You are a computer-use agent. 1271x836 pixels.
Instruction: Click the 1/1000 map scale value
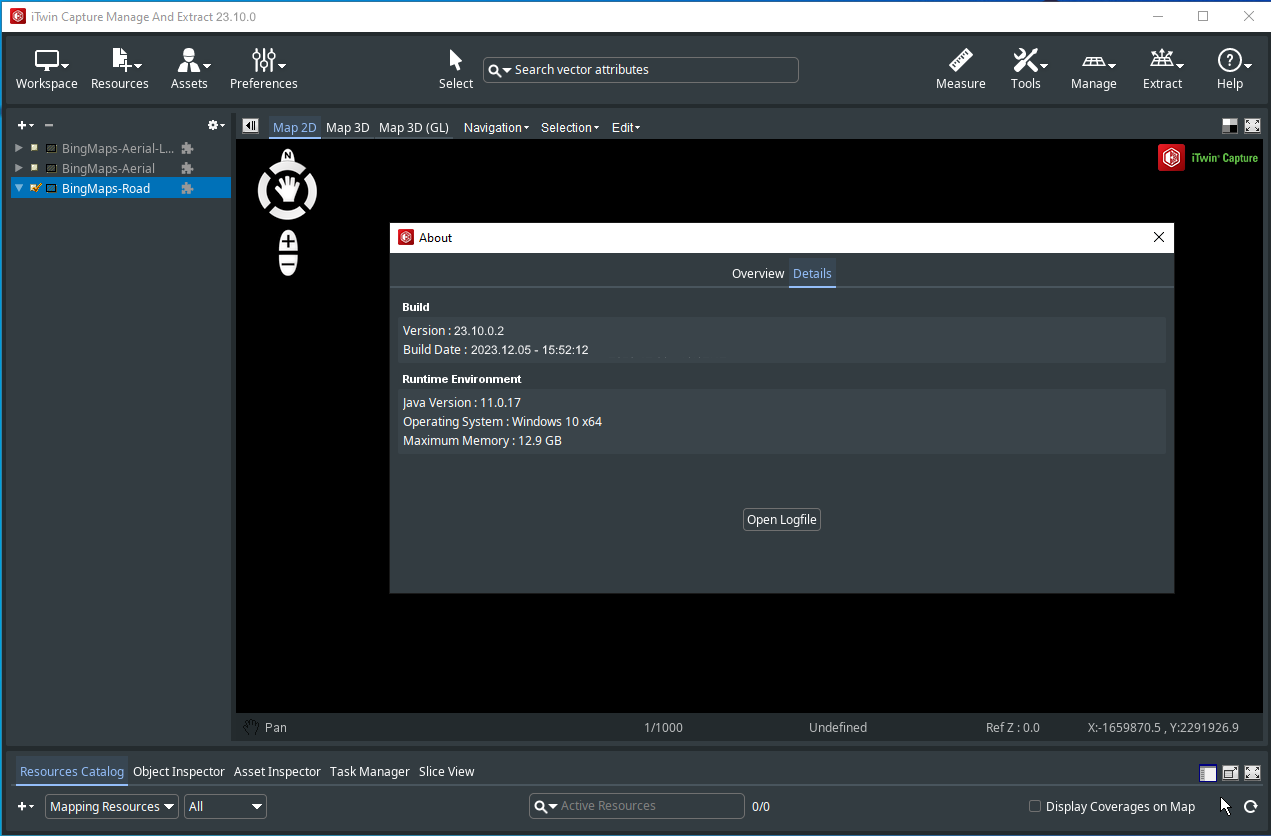[x=663, y=727]
